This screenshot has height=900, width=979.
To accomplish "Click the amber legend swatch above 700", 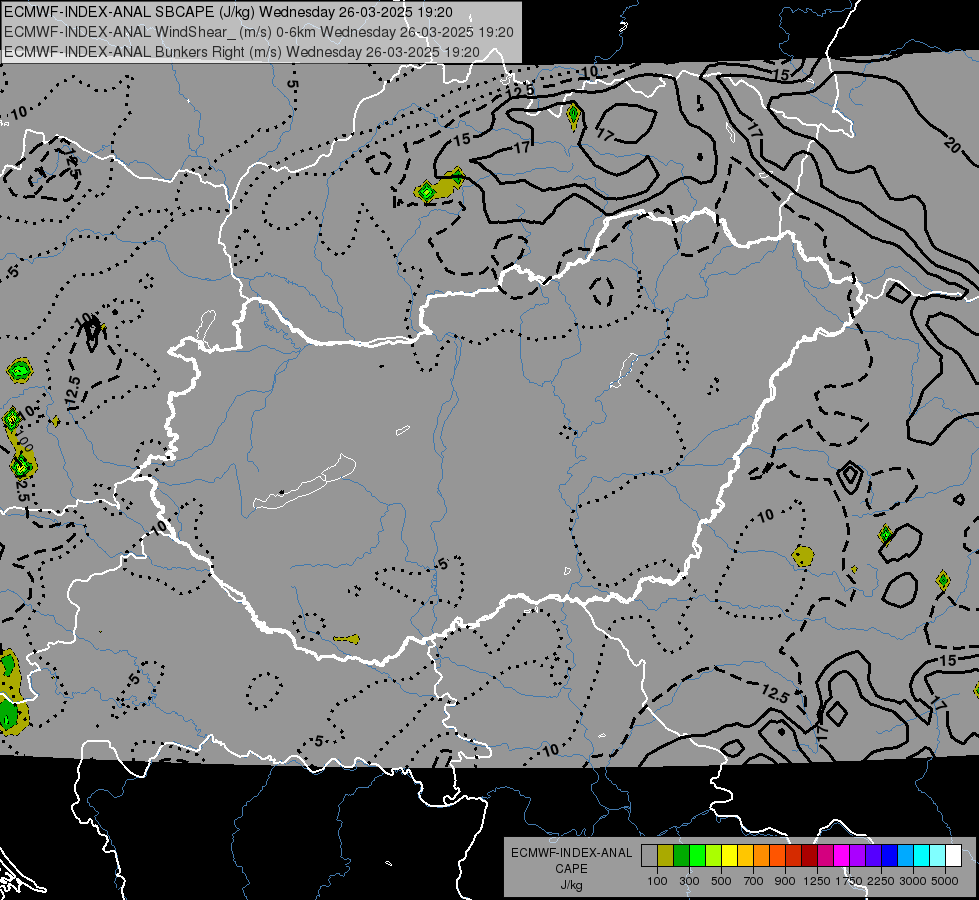I will click(745, 856).
